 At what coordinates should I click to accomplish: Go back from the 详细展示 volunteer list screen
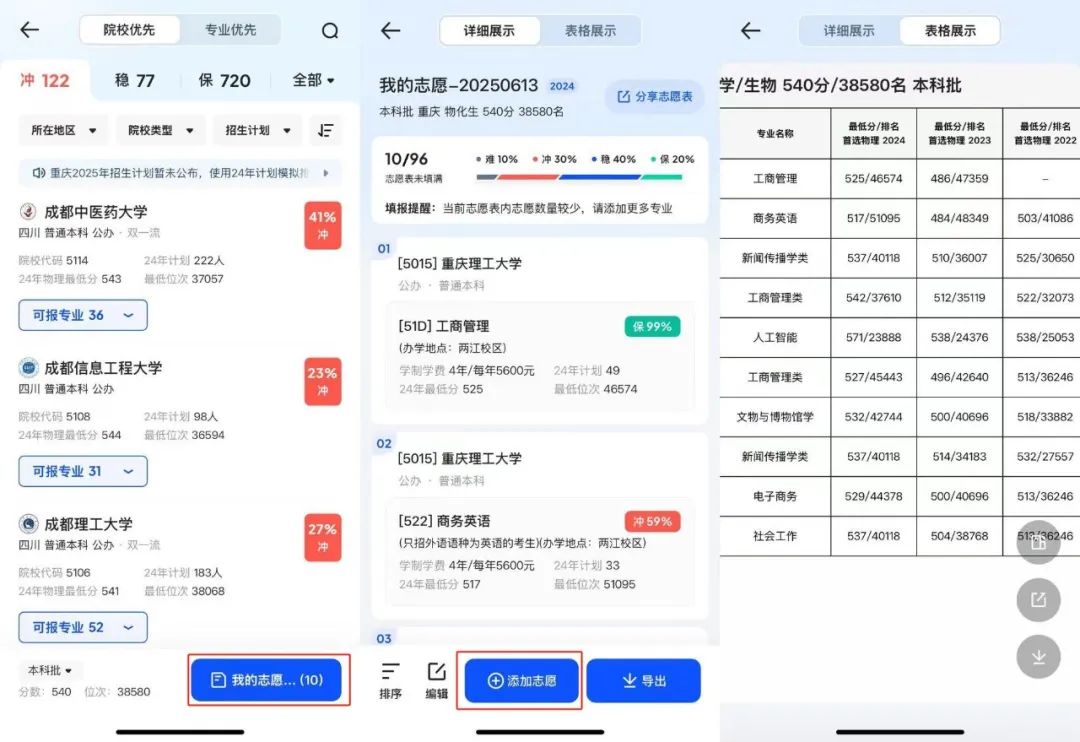[391, 30]
